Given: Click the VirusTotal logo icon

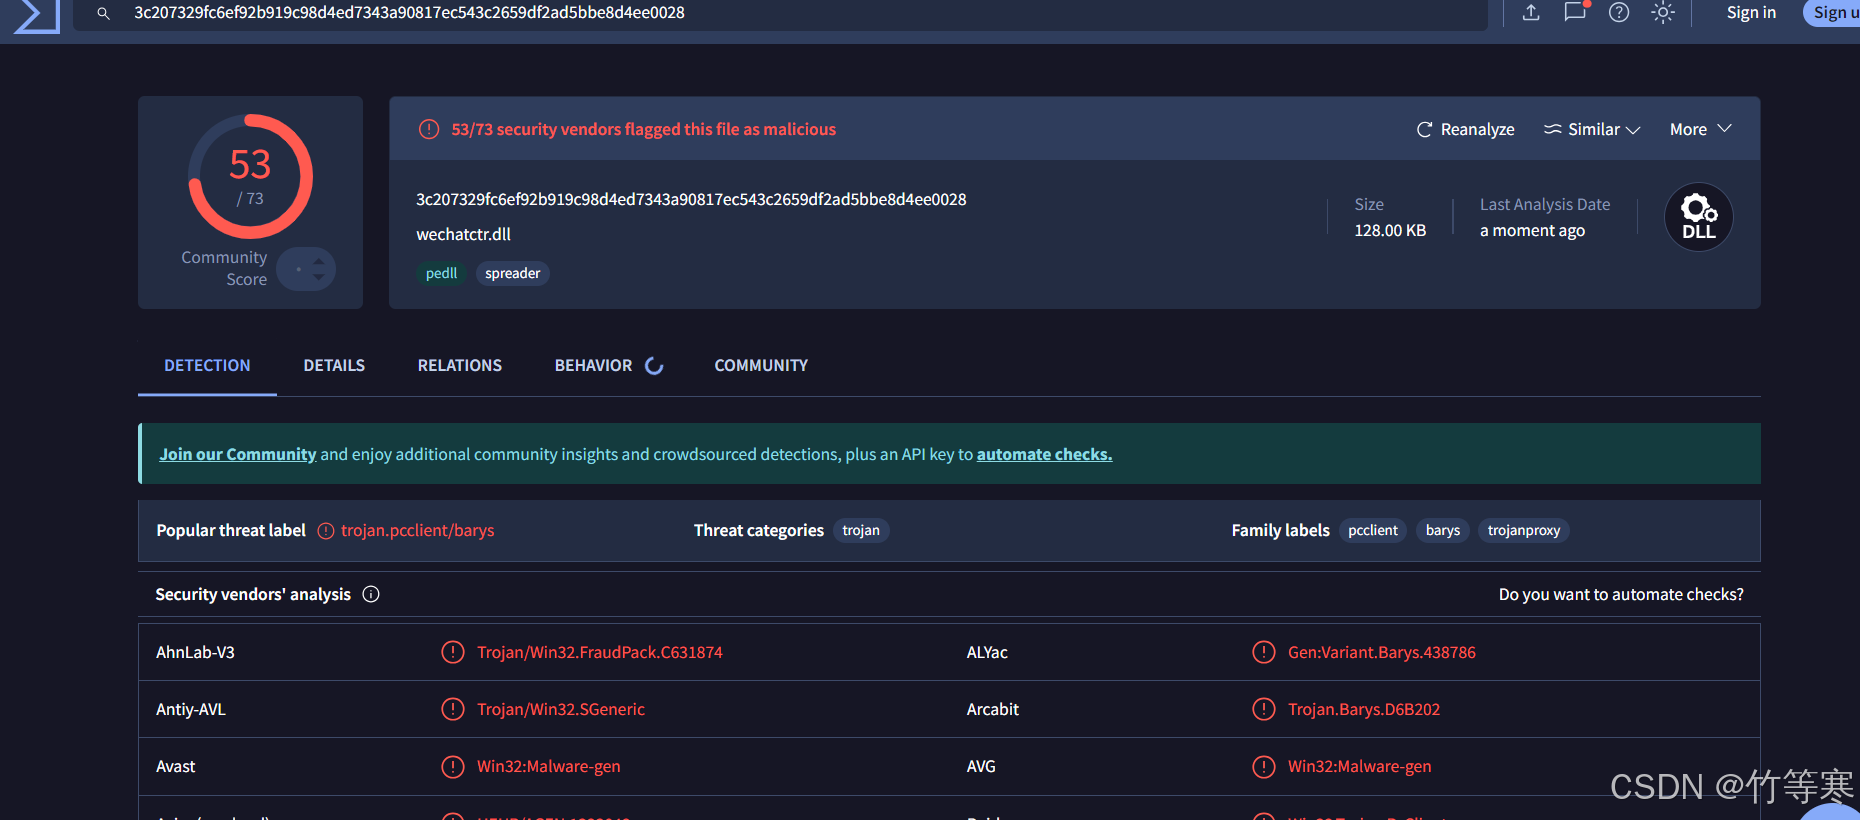Looking at the screenshot, I should coord(37,16).
